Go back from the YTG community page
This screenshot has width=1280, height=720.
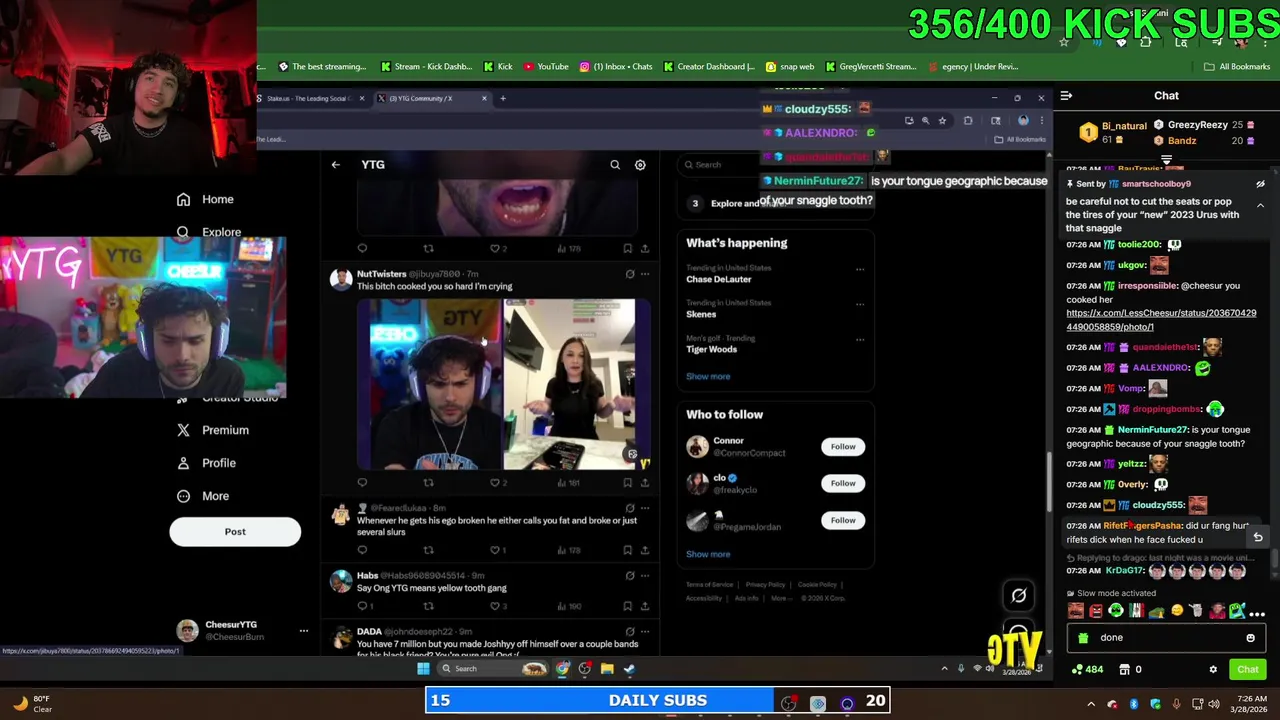[336, 165]
